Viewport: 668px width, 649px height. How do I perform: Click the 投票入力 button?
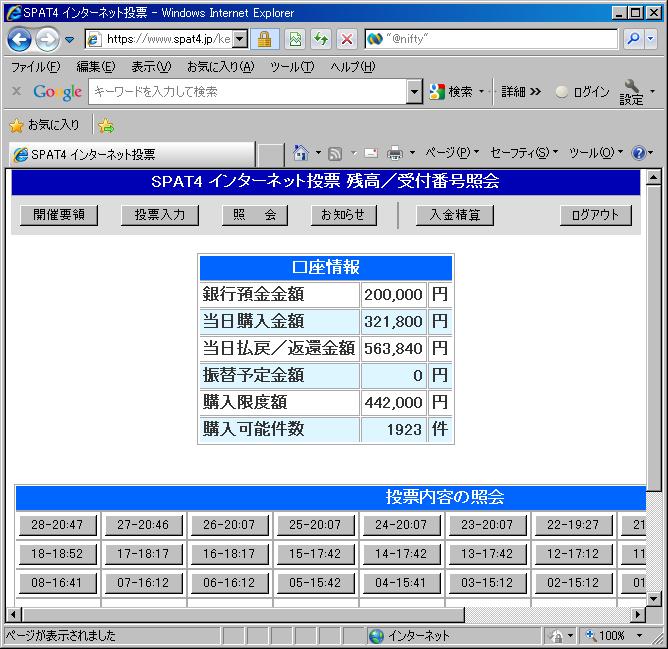pos(160,215)
